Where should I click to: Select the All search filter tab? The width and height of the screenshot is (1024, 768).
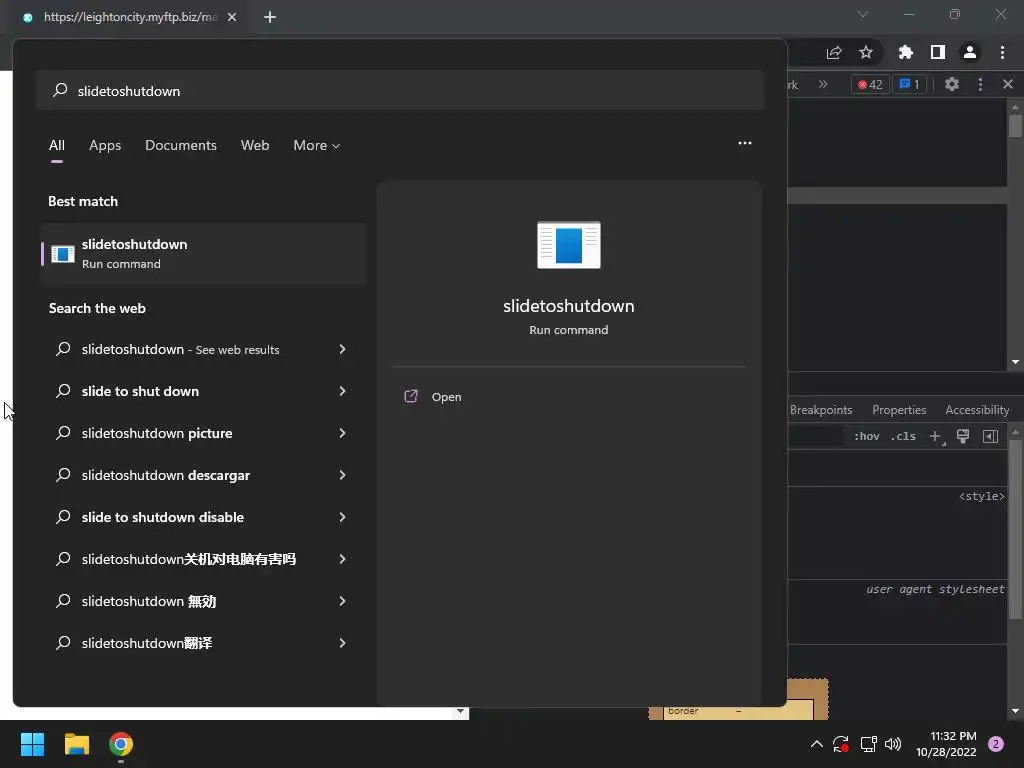pos(57,146)
